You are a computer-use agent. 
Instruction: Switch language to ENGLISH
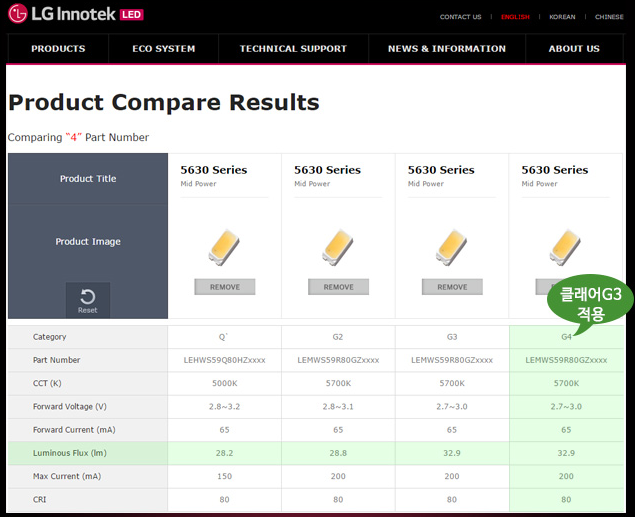click(x=515, y=17)
